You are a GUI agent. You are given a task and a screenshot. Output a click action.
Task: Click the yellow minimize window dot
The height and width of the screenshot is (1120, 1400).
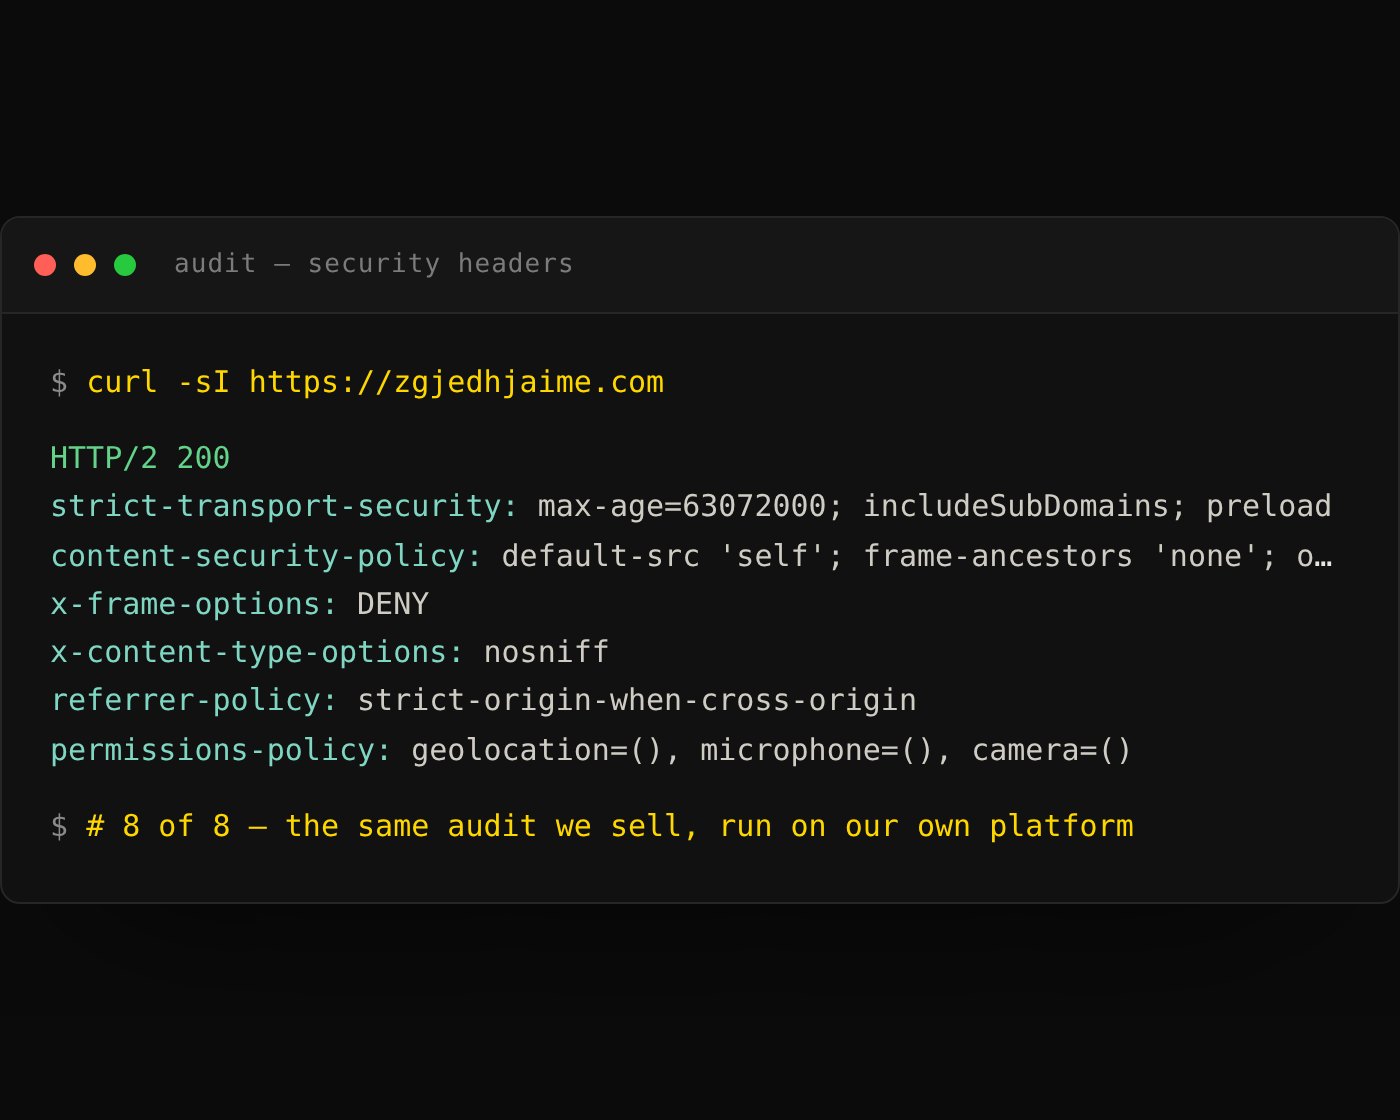click(85, 265)
